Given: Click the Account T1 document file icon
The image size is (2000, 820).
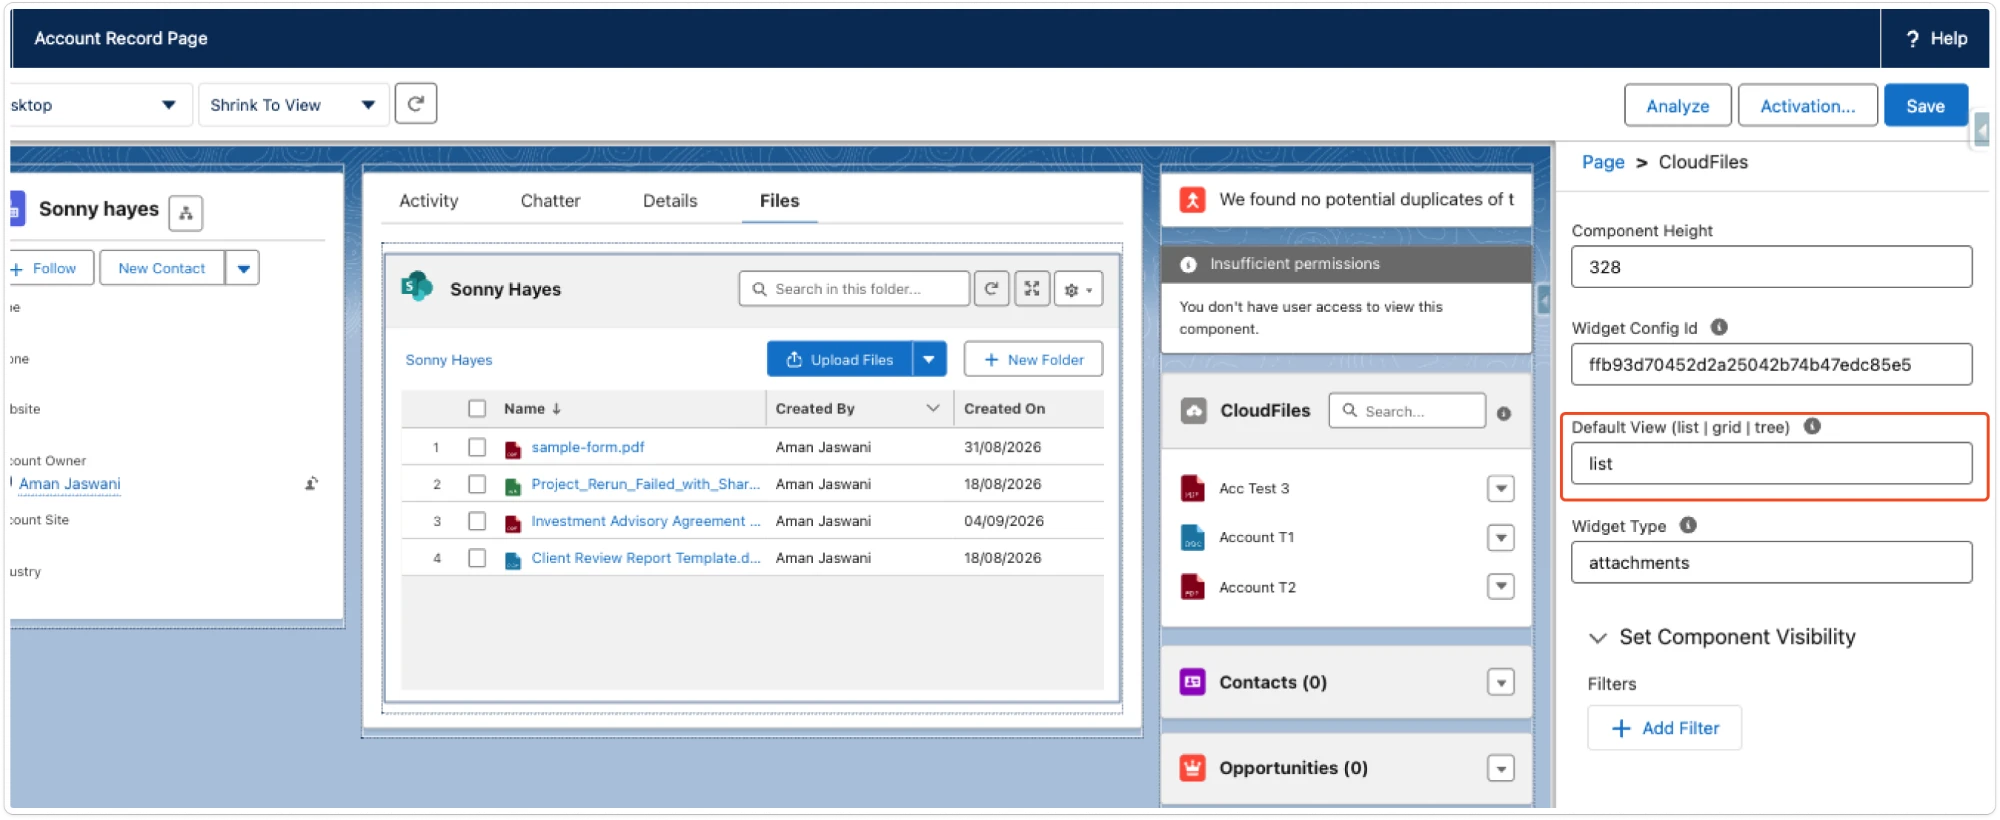Looking at the screenshot, I should click(1192, 538).
